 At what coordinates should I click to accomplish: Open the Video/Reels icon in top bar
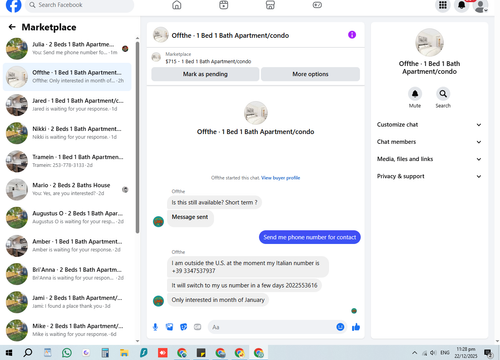tap(224, 5)
